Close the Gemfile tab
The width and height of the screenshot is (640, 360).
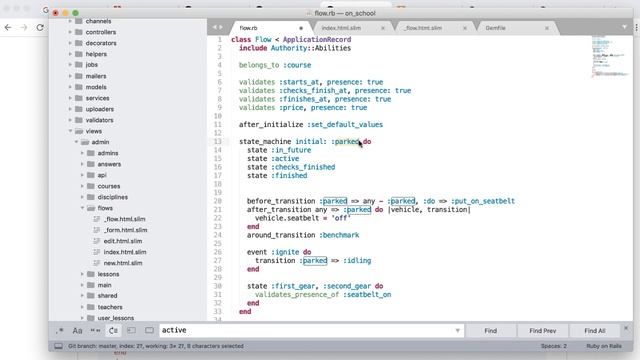click(x=547, y=28)
